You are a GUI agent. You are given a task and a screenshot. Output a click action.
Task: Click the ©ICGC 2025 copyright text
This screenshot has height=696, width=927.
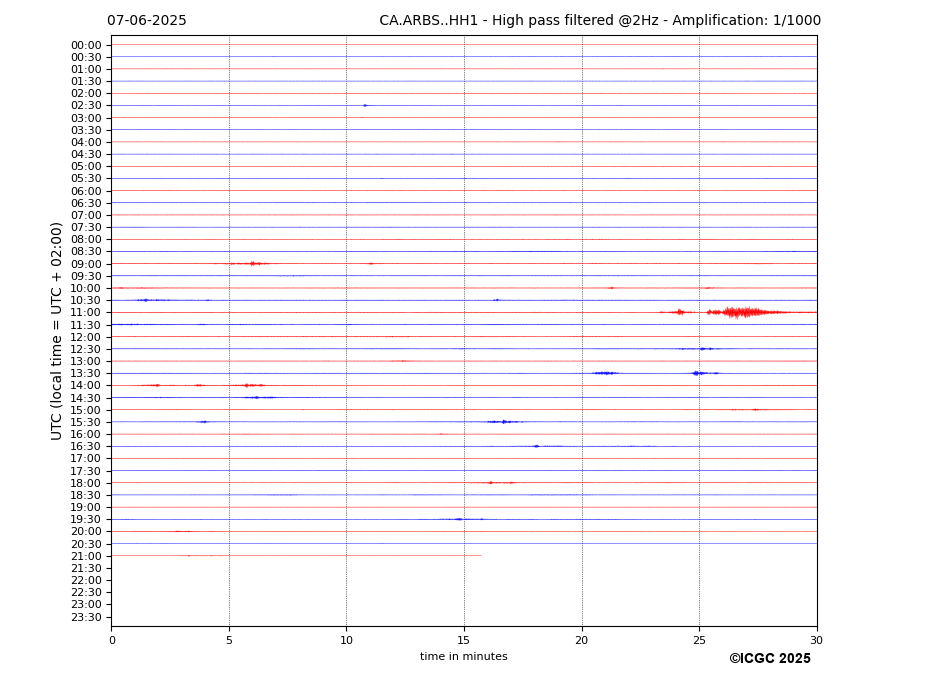click(770, 658)
